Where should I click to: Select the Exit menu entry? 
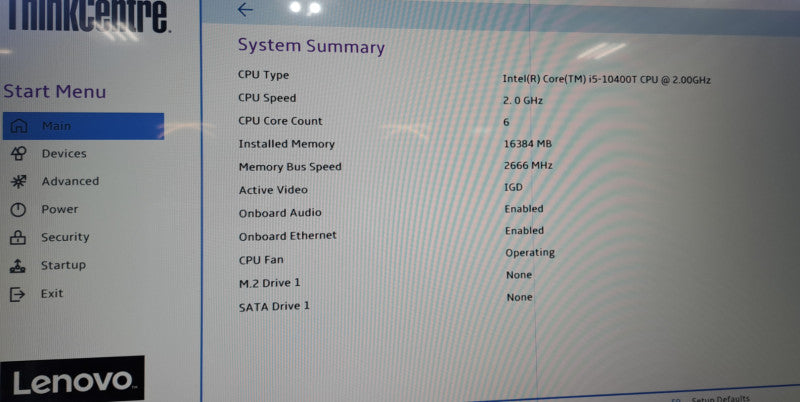click(52, 293)
